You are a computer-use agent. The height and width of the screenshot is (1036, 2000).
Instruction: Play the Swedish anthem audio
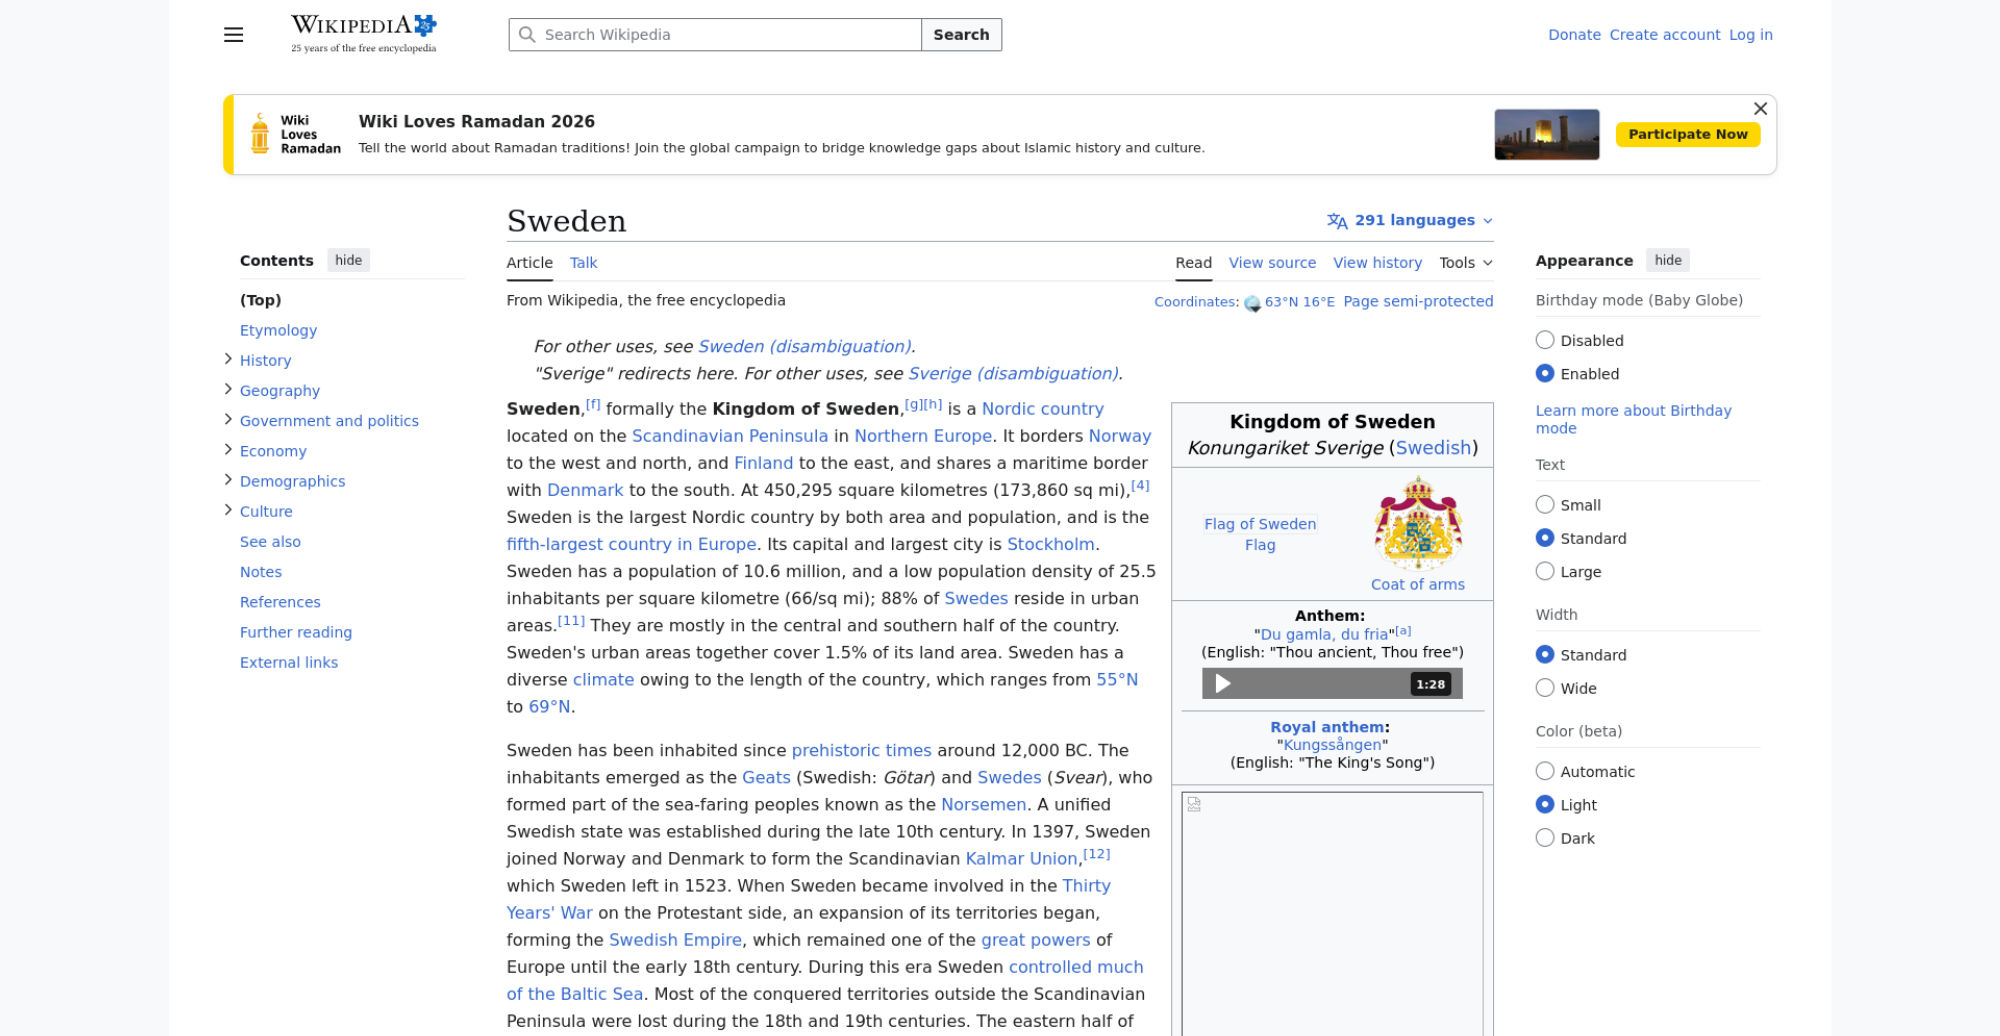[1222, 684]
